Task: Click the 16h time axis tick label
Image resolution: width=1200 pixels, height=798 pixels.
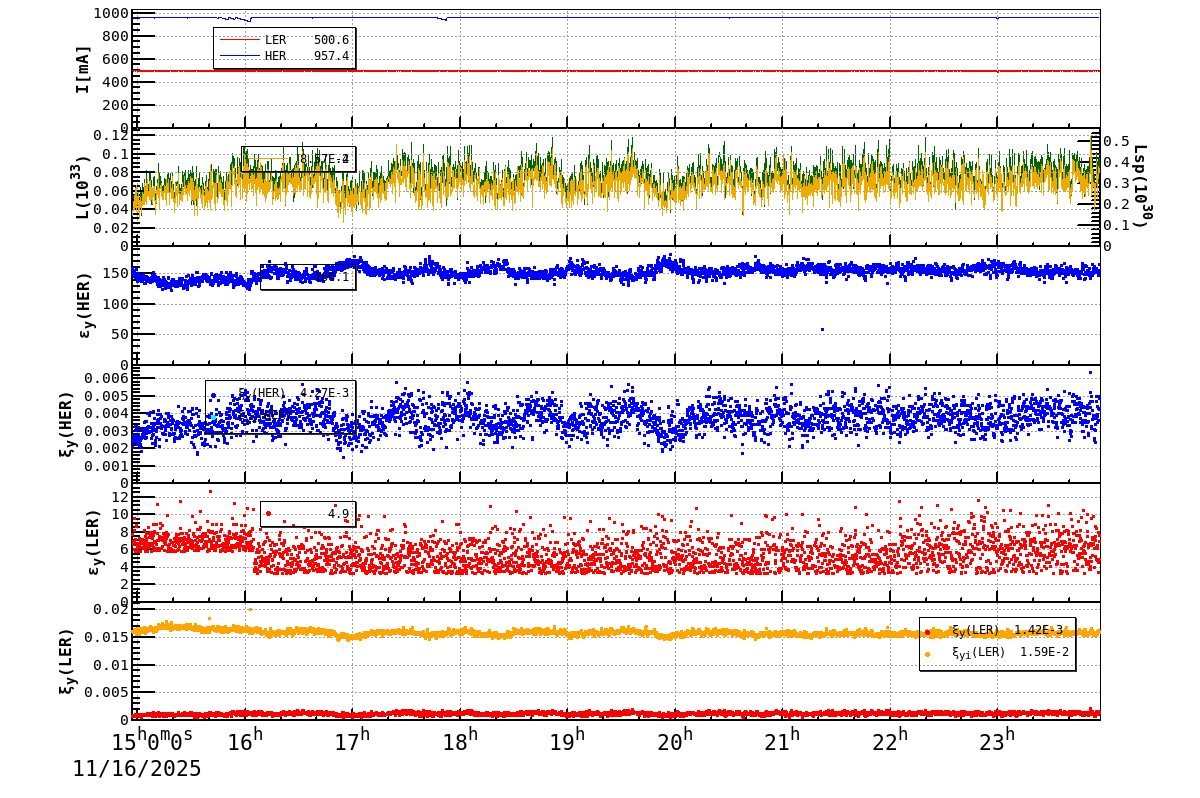Action: (244, 741)
